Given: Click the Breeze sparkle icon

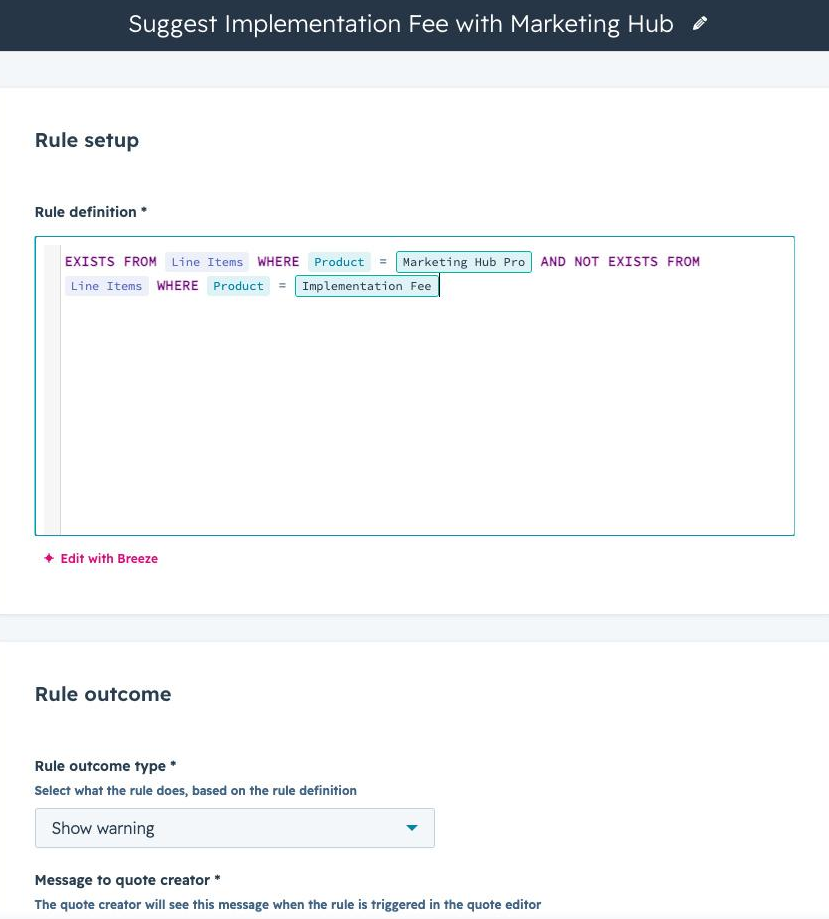Looking at the screenshot, I should [49, 558].
